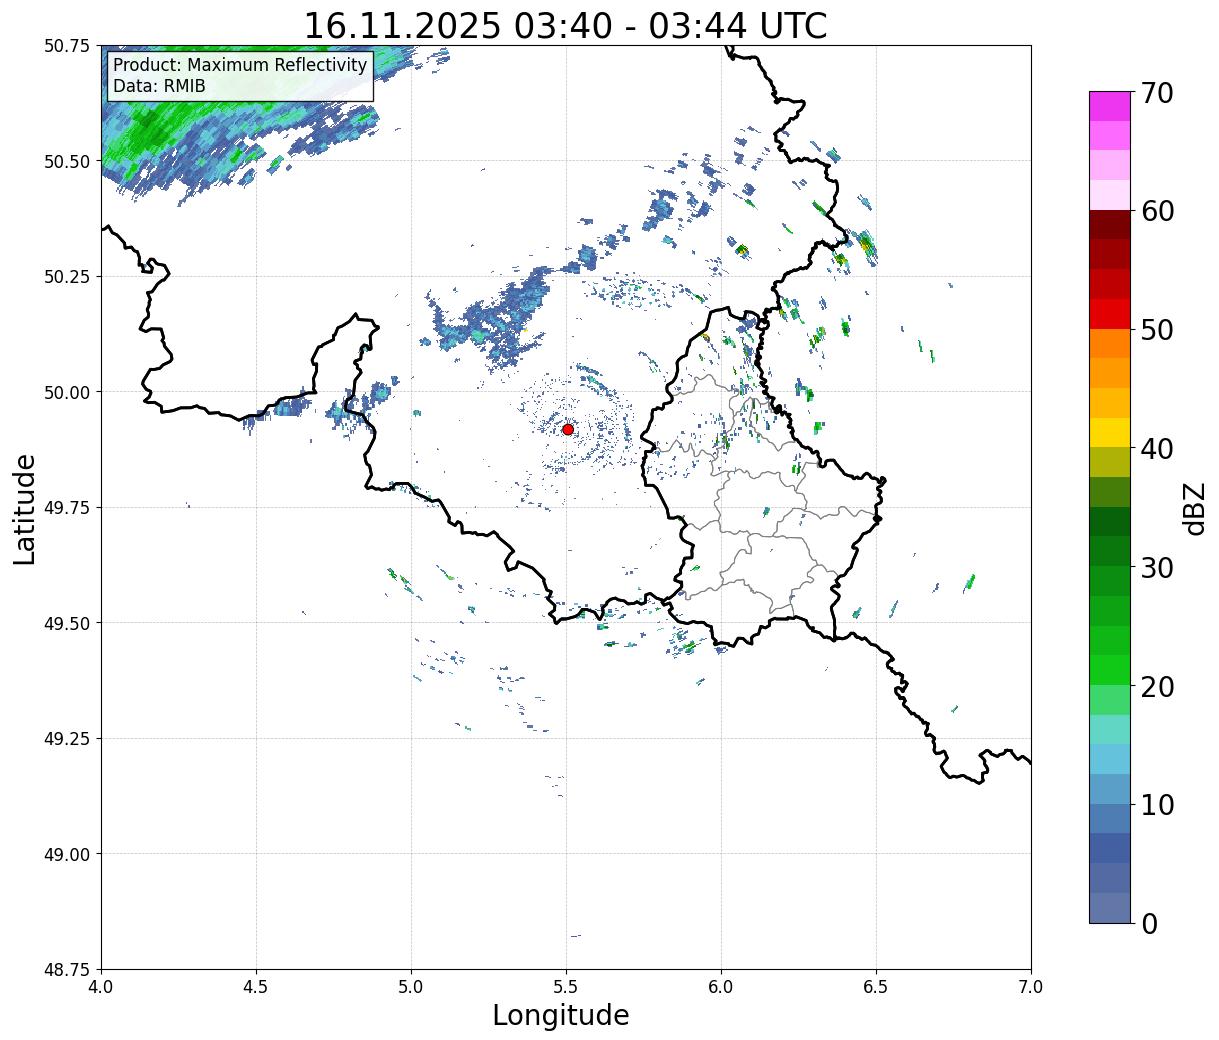This screenshot has width=1219, height=1040.
Task: Click the yellow colorbar swatch above 40
Action: coord(1110,432)
